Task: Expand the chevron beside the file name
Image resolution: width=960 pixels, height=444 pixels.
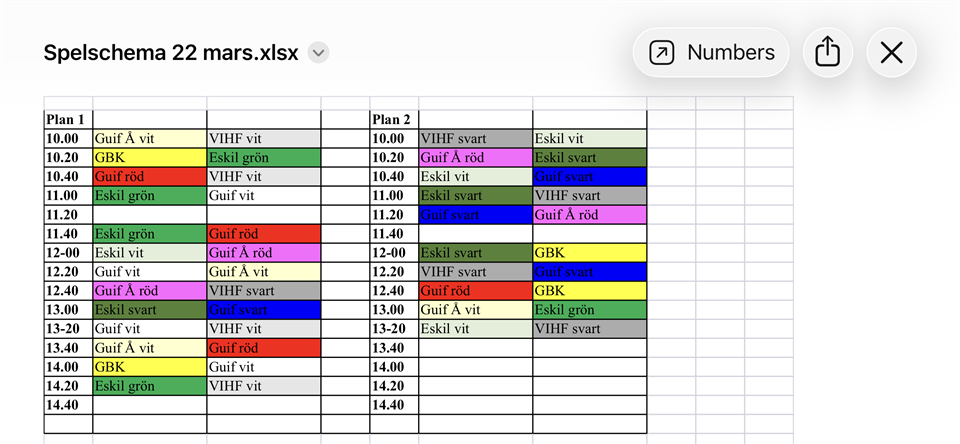Action: tap(318, 53)
